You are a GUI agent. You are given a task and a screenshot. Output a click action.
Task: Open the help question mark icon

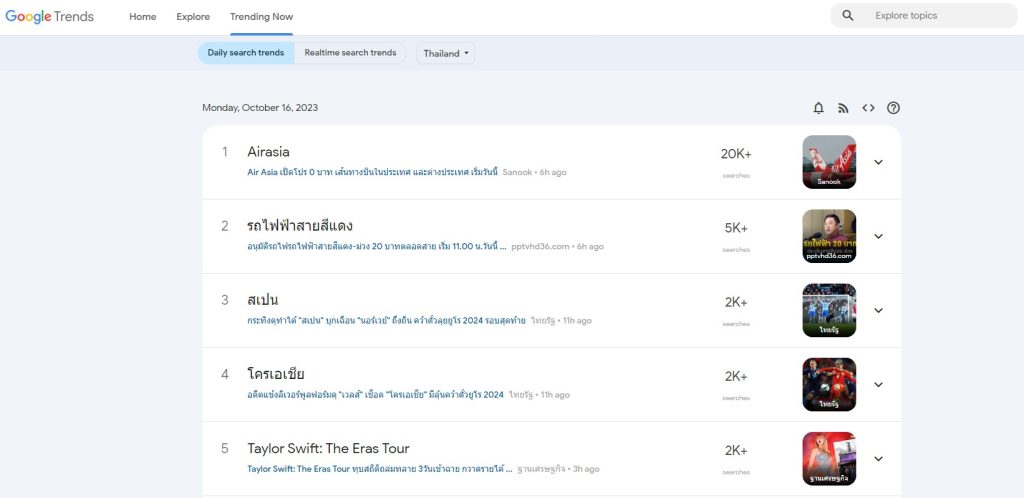893,108
